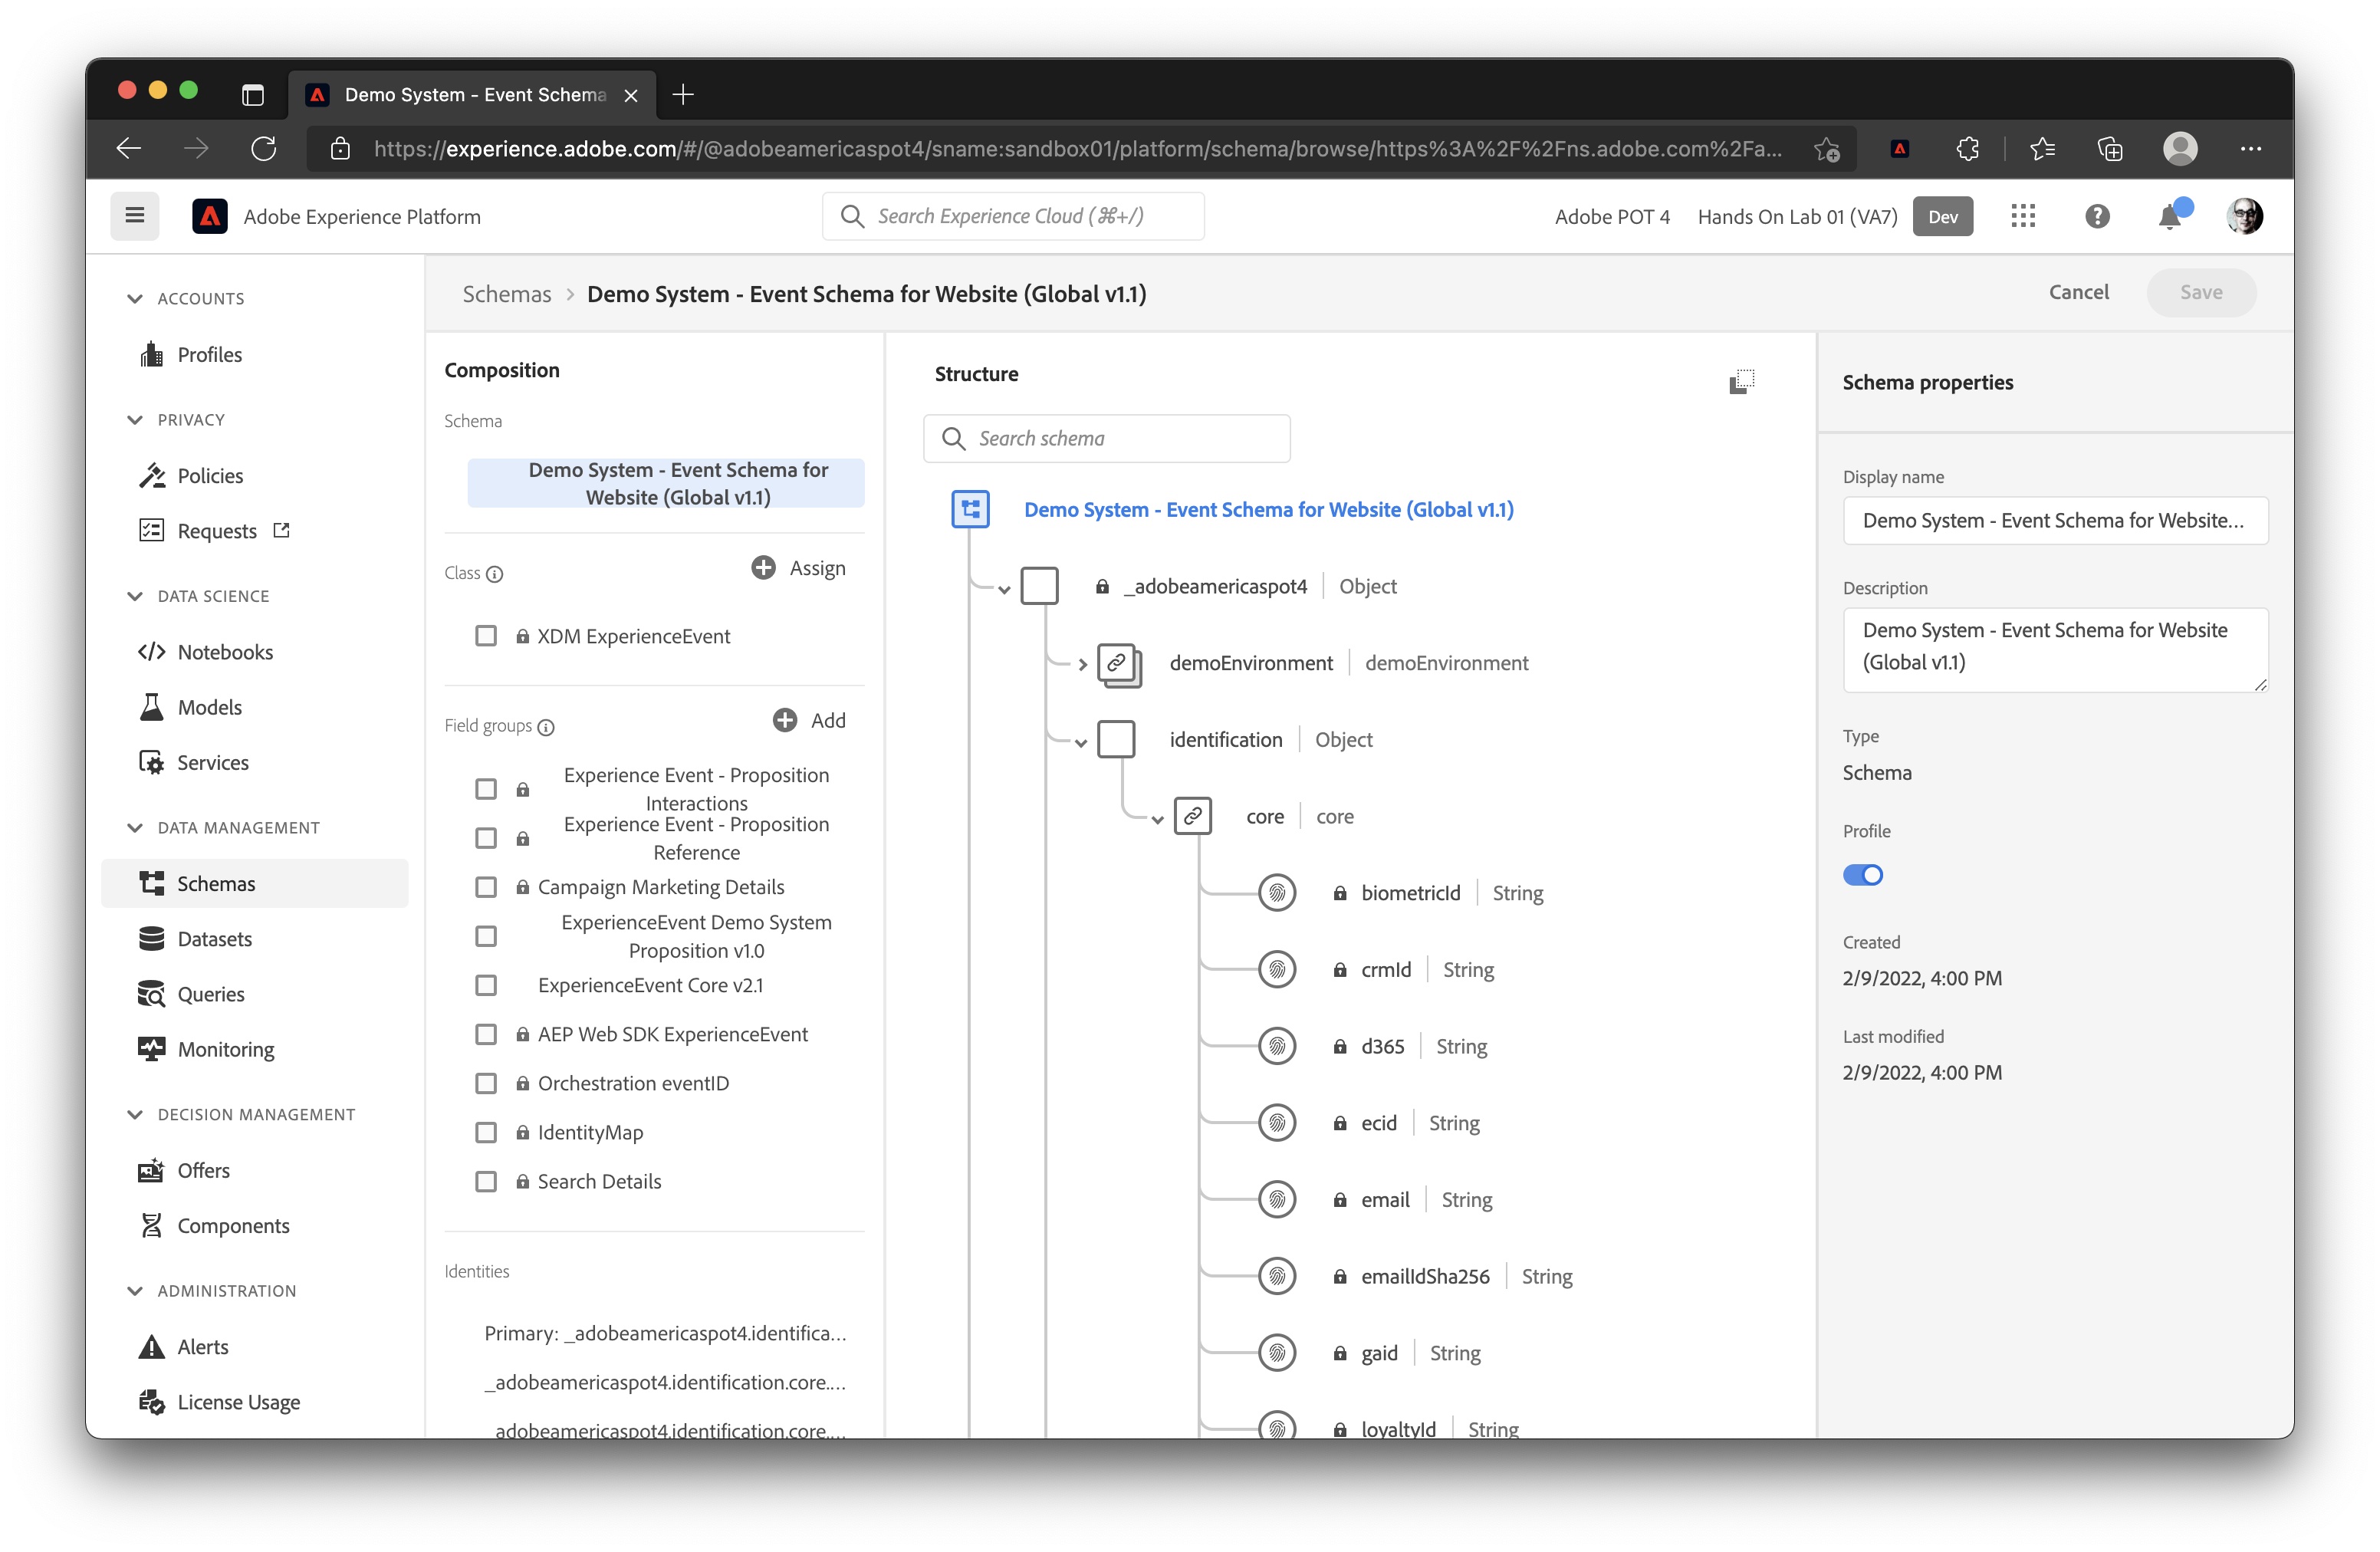Viewport: 2380px width, 1552px height.
Task: Click the collapse structure view icon
Action: coord(1741,381)
